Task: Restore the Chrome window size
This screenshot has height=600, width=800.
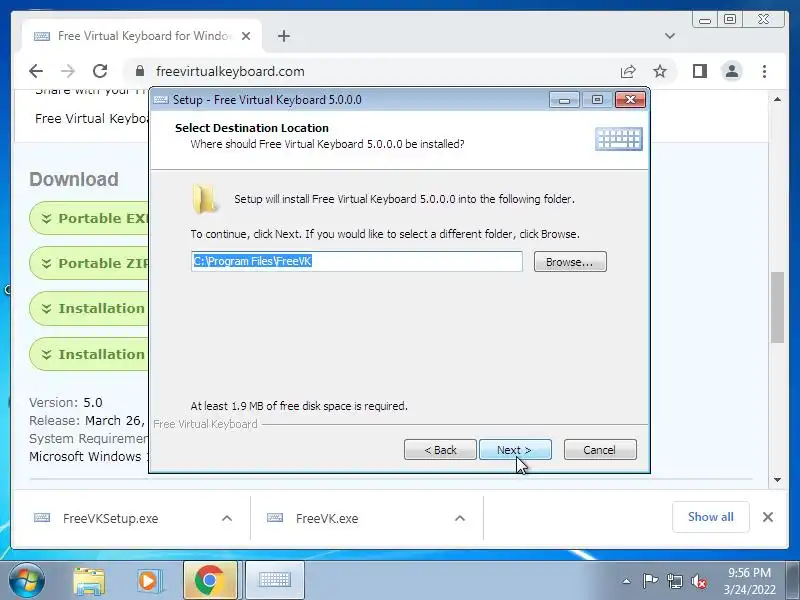Action: (730, 19)
